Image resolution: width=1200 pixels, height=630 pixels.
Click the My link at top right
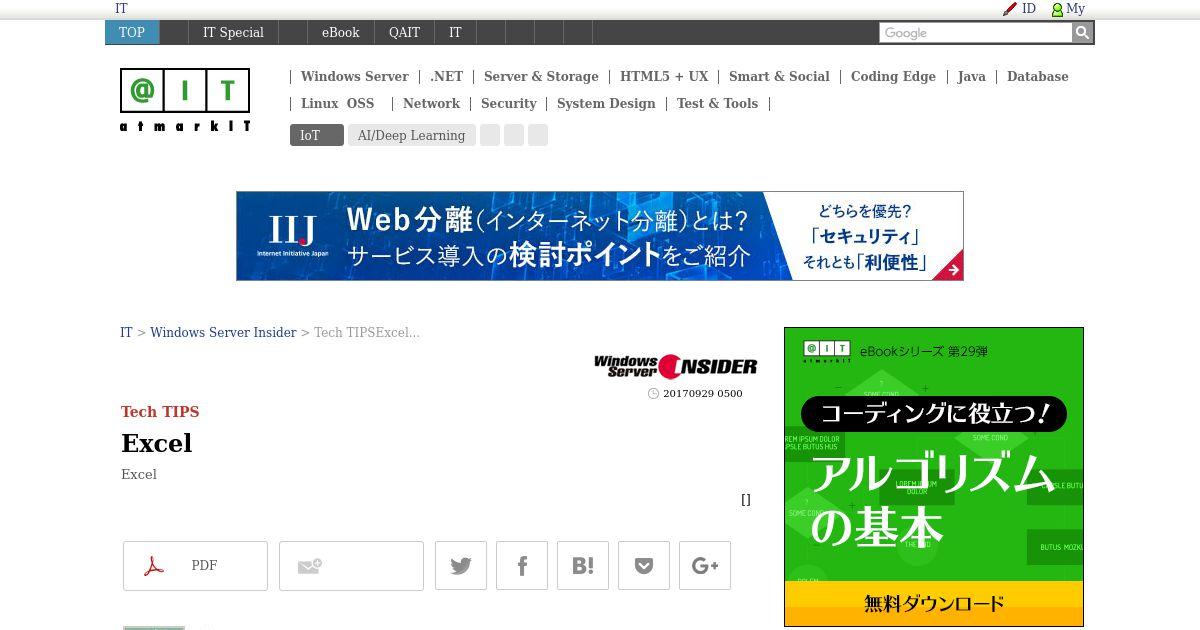pyautogui.click(x=1075, y=8)
